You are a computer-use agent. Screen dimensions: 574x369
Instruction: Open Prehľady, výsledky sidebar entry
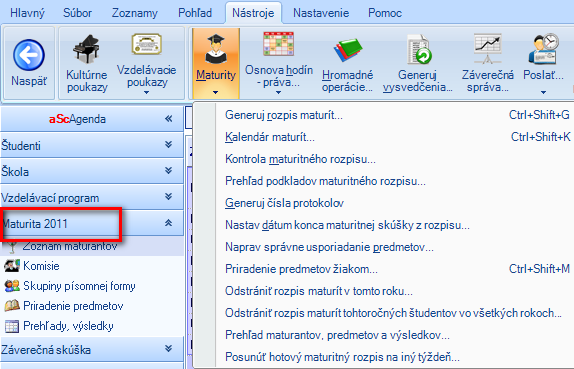coord(68,326)
